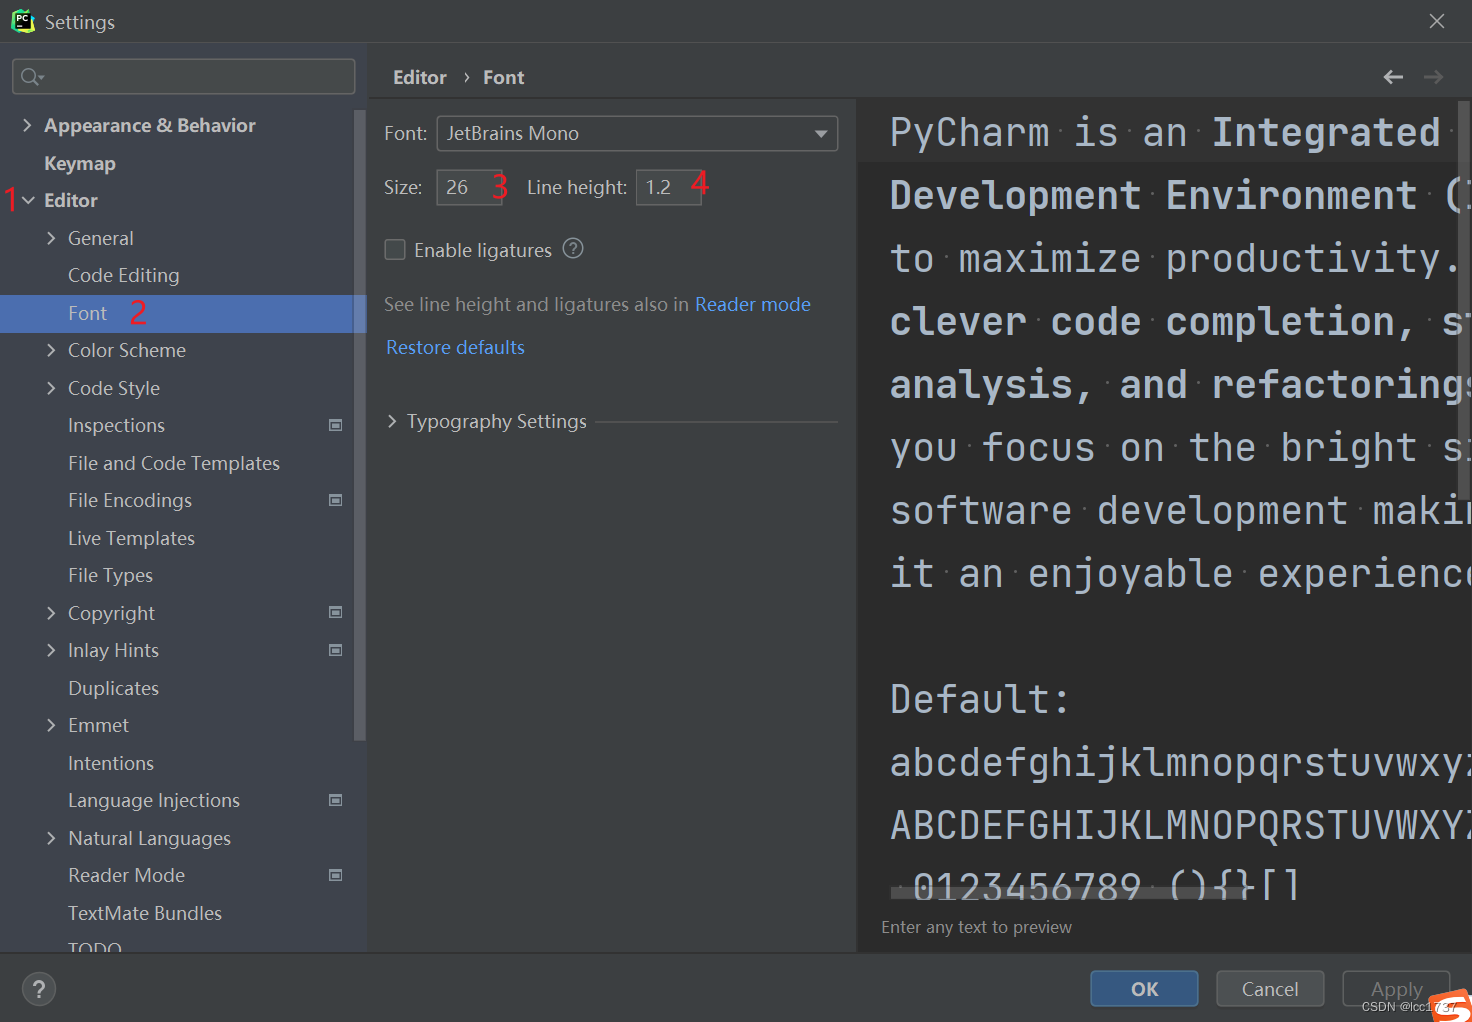Click project-level icon beside Reader Mode
The image size is (1472, 1022).
(x=336, y=875)
